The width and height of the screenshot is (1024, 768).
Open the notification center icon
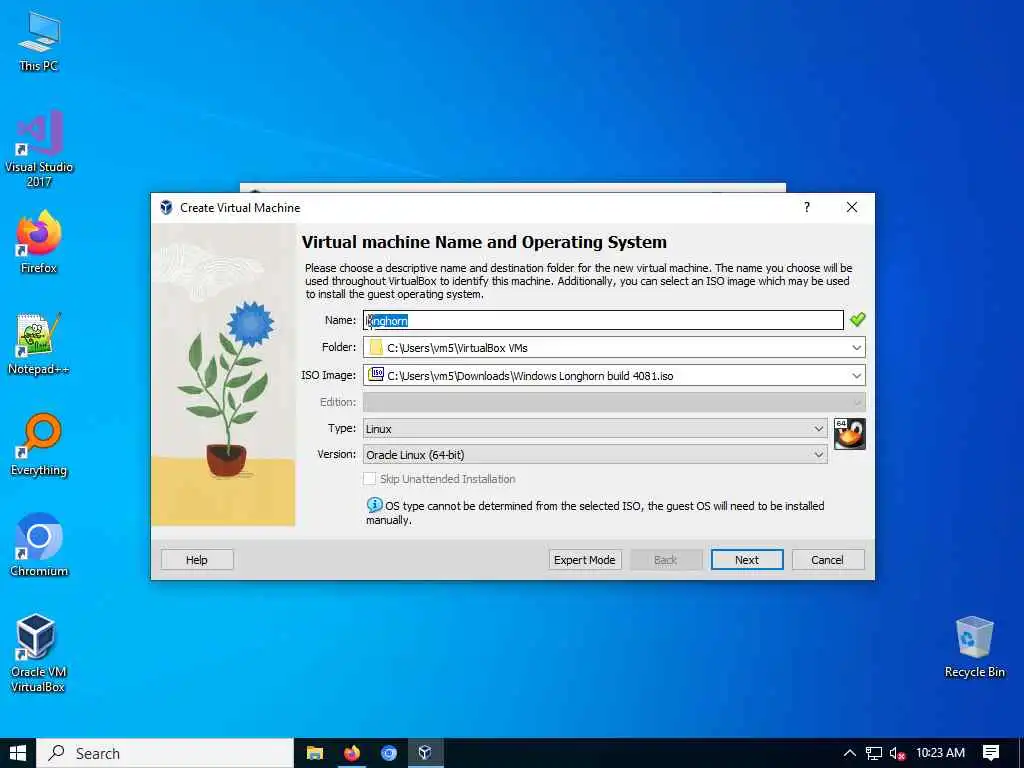991,753
